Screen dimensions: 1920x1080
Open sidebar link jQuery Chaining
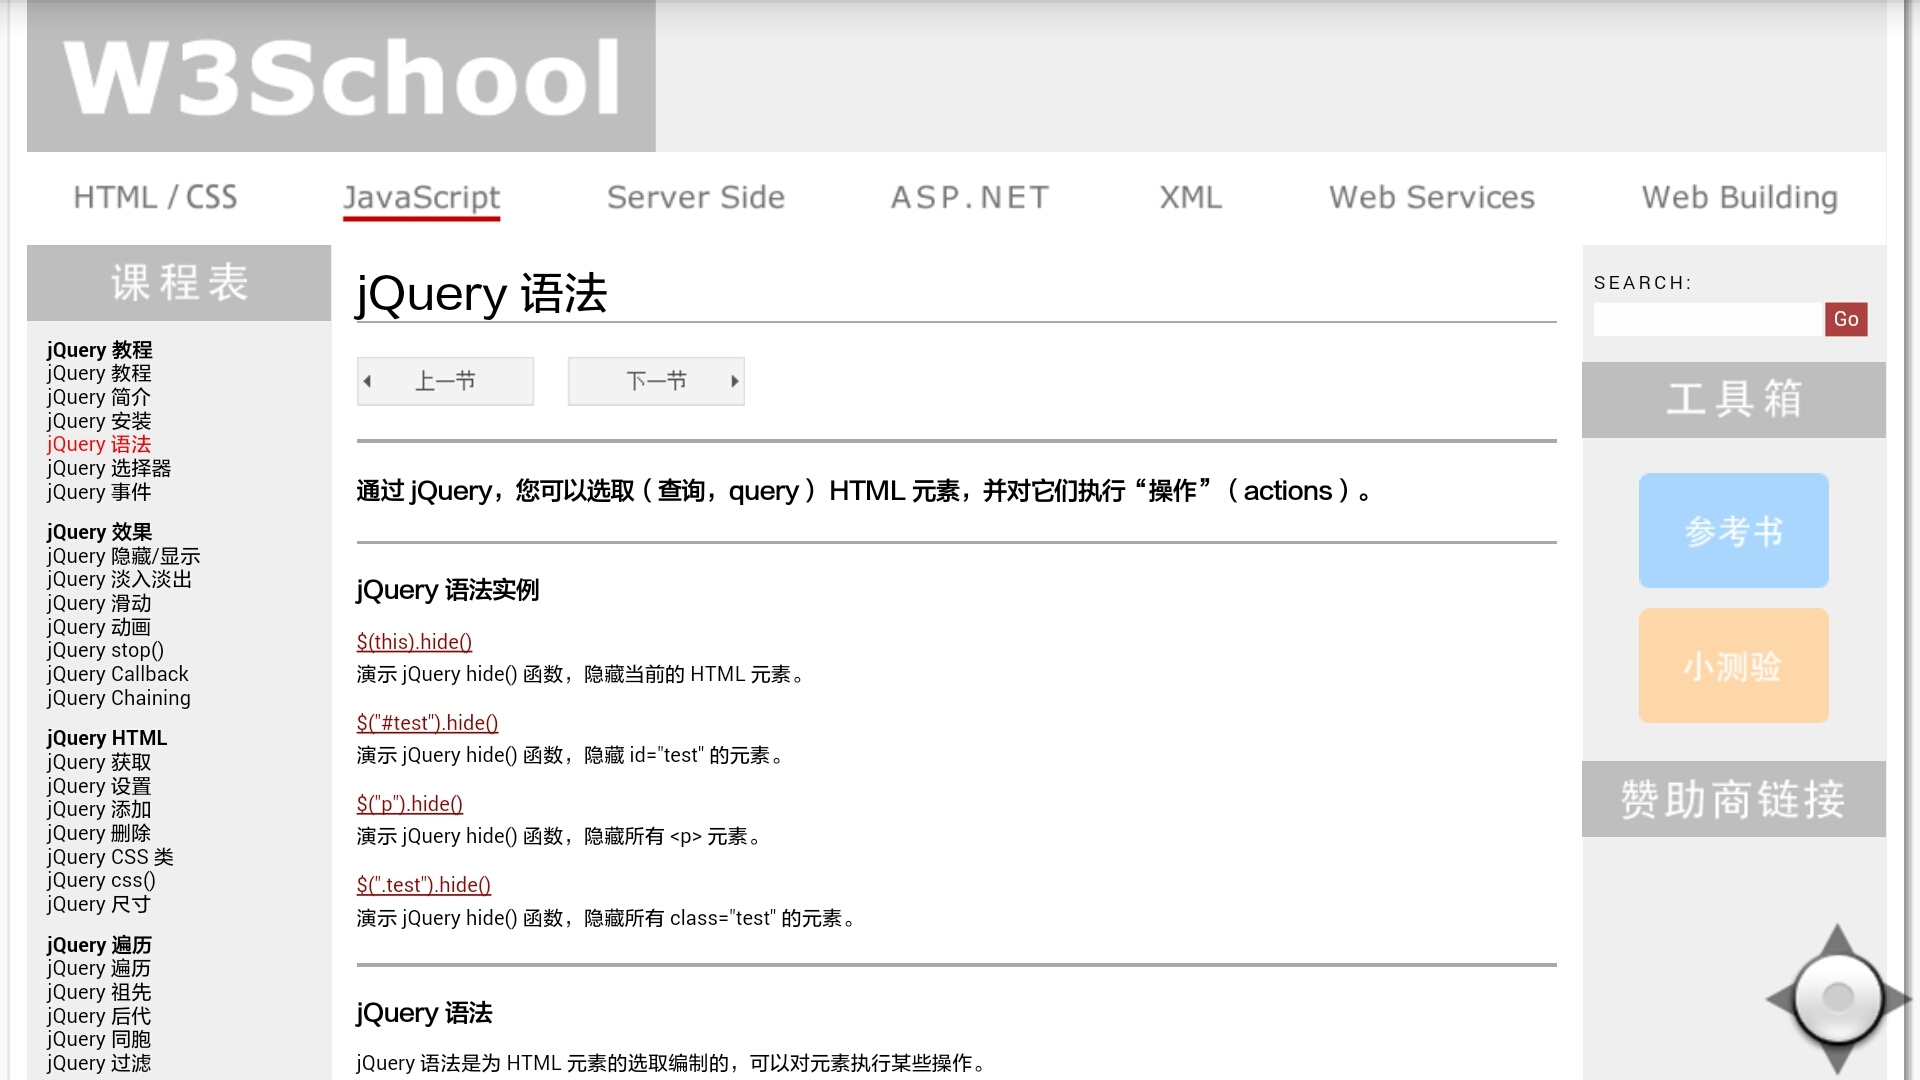(118, 698)
